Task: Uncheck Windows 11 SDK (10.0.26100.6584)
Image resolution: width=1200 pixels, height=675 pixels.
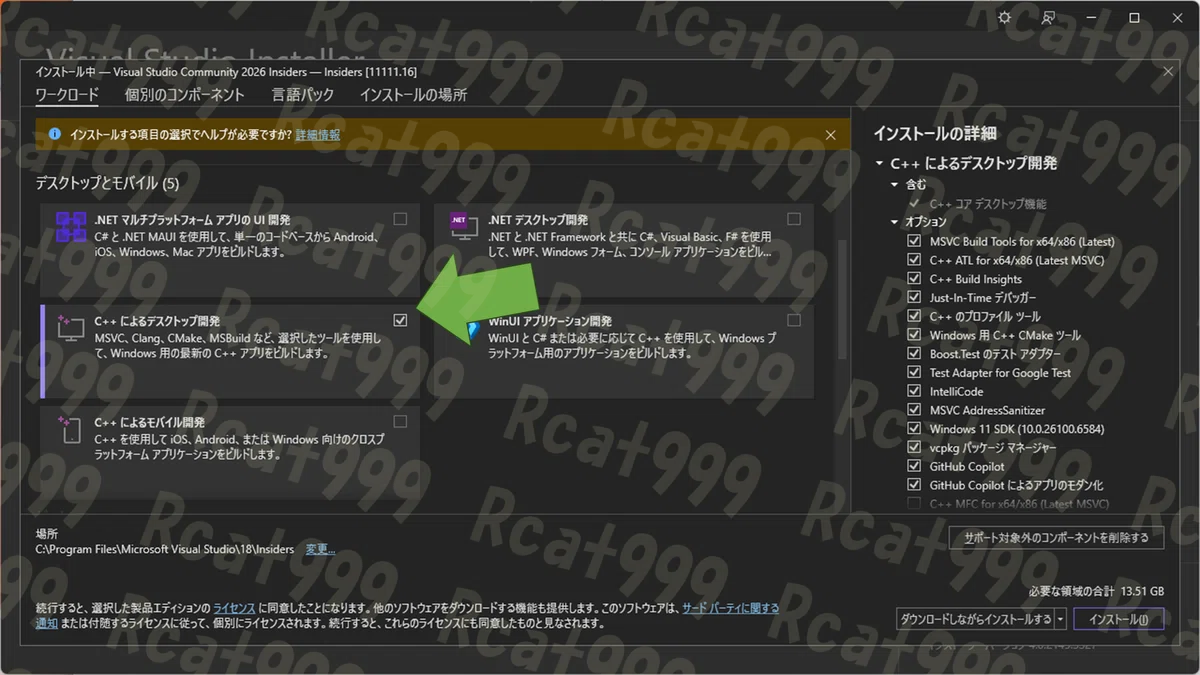Action: [x=913, y=429]
